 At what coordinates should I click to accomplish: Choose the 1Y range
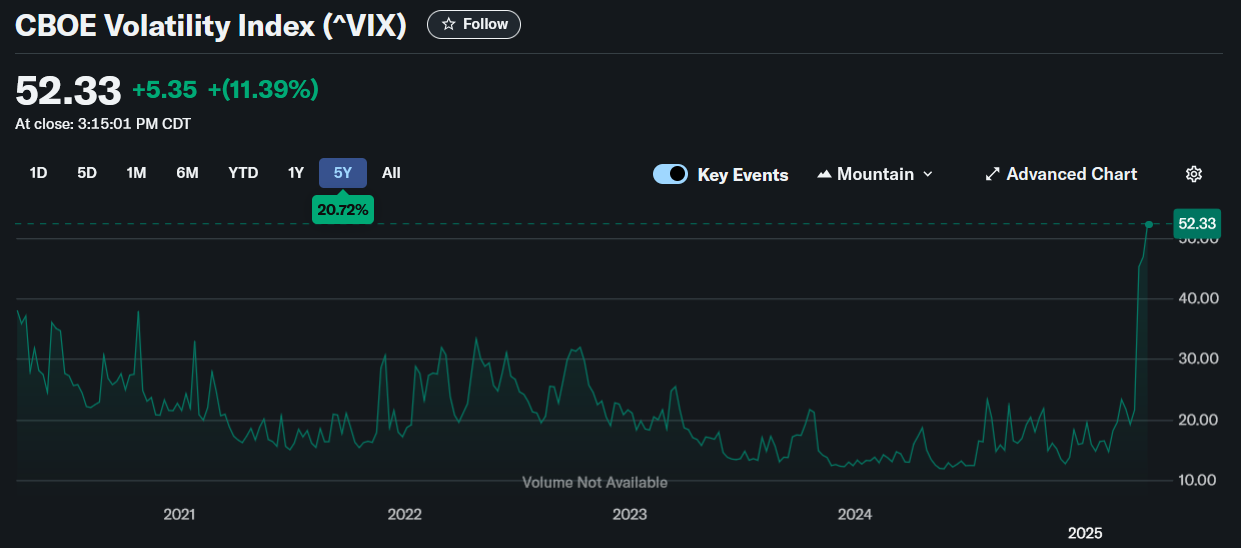296,173
